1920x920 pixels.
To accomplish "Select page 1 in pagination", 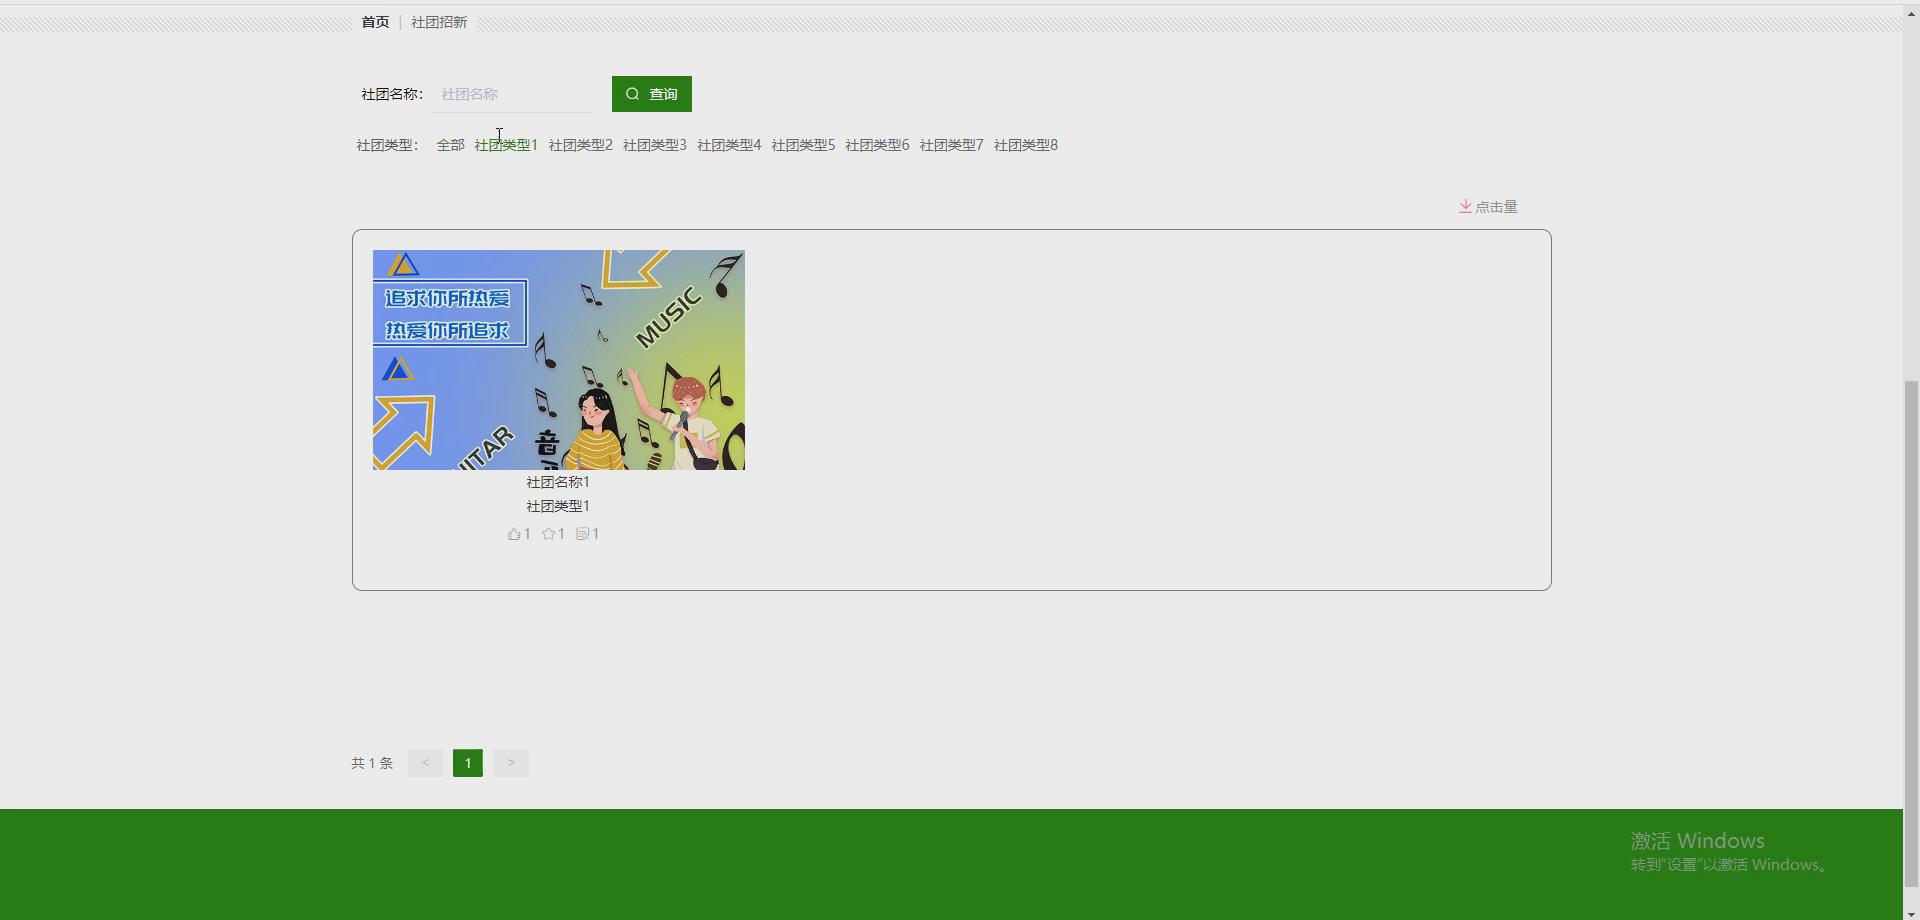I will (468, 763).
